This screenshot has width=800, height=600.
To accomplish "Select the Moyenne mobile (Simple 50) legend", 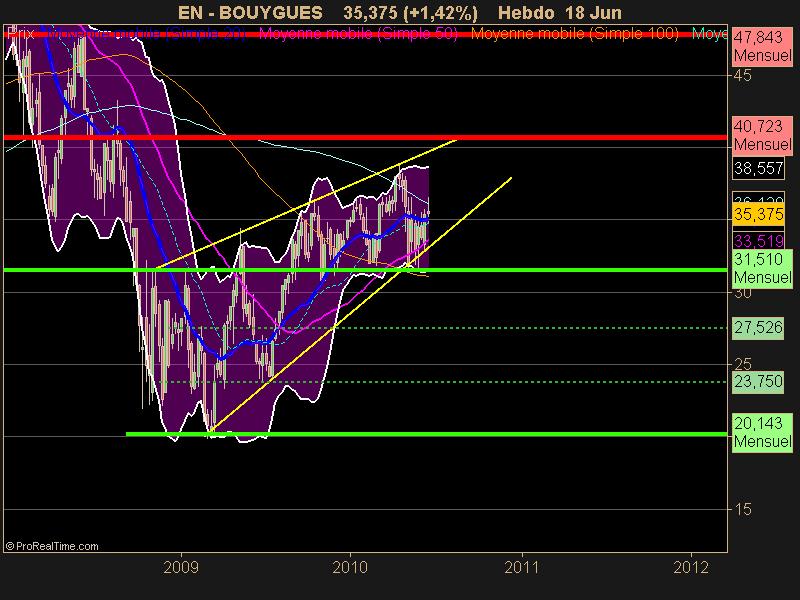I will 358,34.
